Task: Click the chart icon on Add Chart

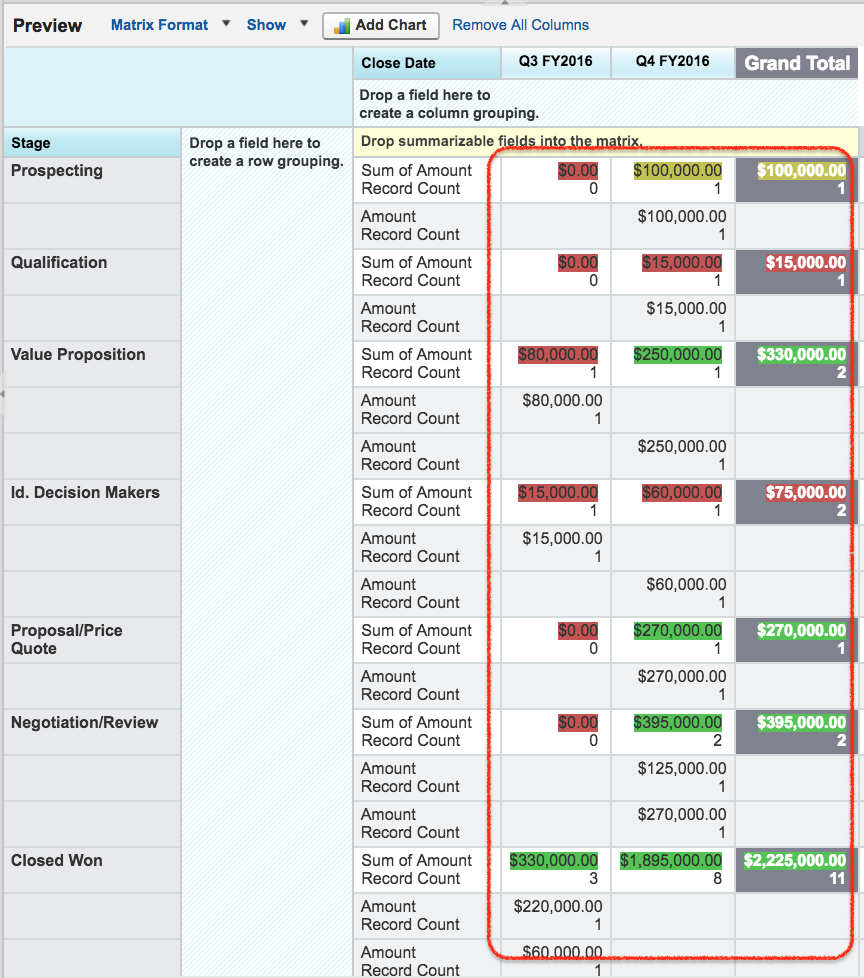Action: (x=342, y=25)
